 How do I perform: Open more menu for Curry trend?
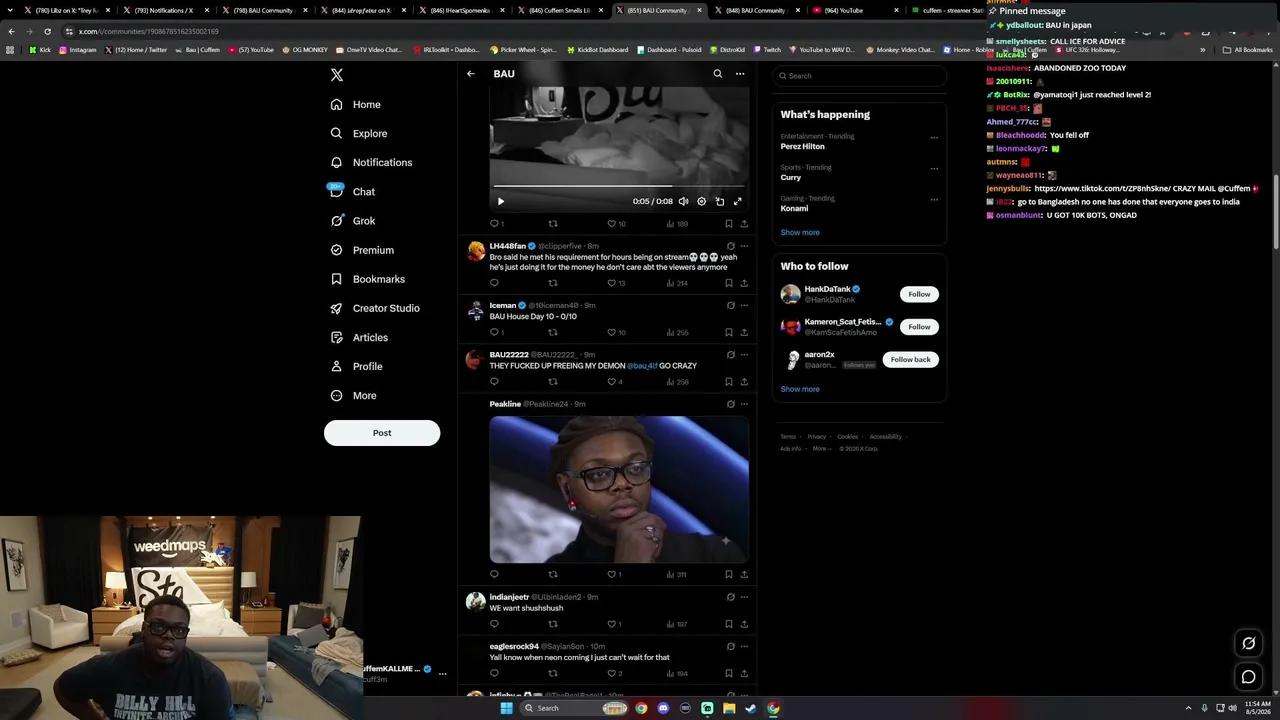pos(934,168)
